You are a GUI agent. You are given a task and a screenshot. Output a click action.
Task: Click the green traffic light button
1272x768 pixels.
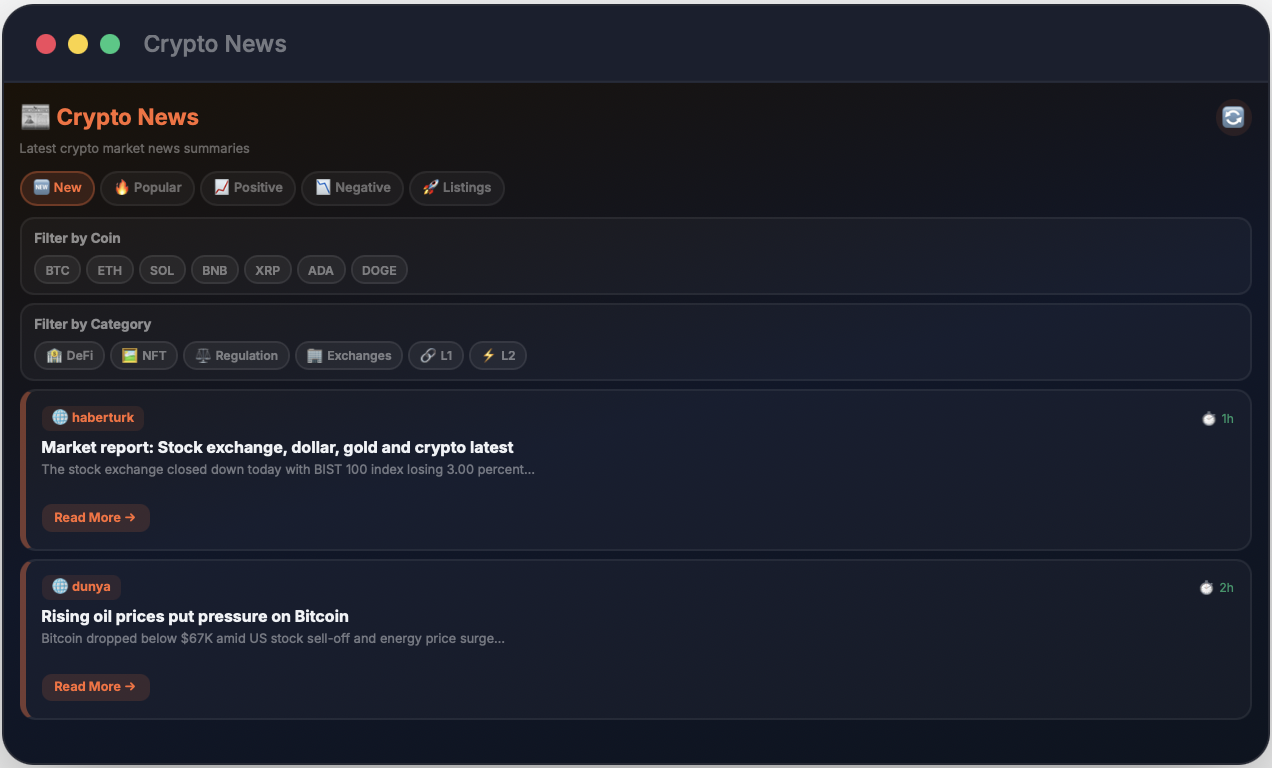[110, 44]
